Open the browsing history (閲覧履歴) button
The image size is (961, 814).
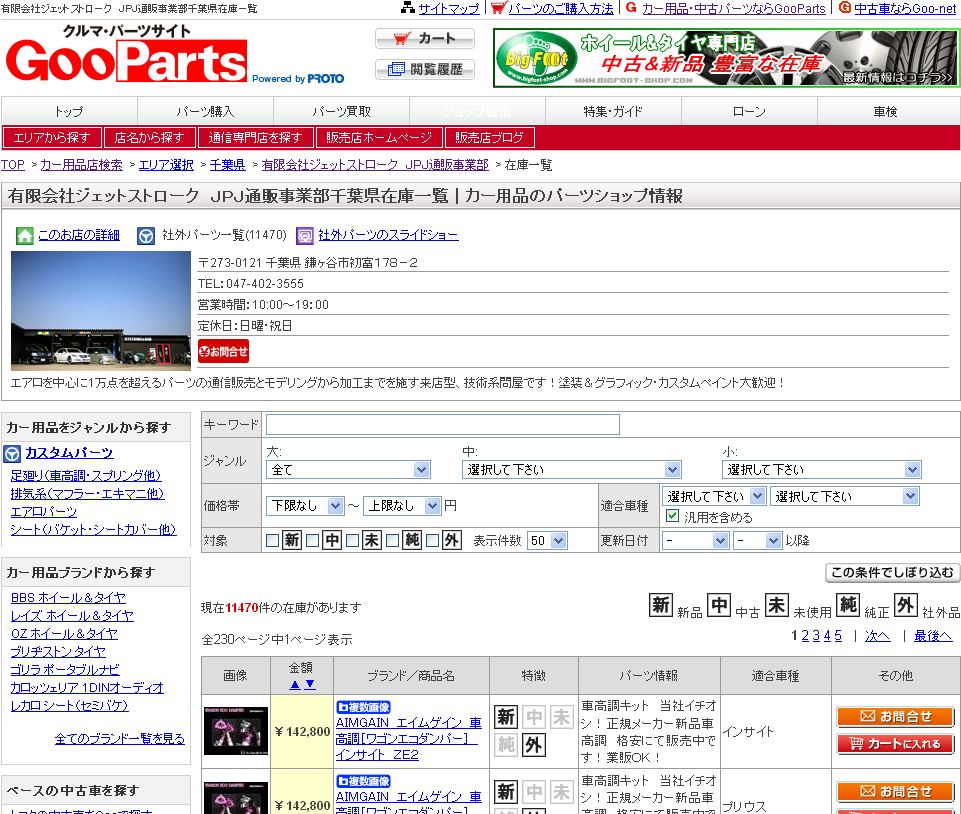coord(425,69)
